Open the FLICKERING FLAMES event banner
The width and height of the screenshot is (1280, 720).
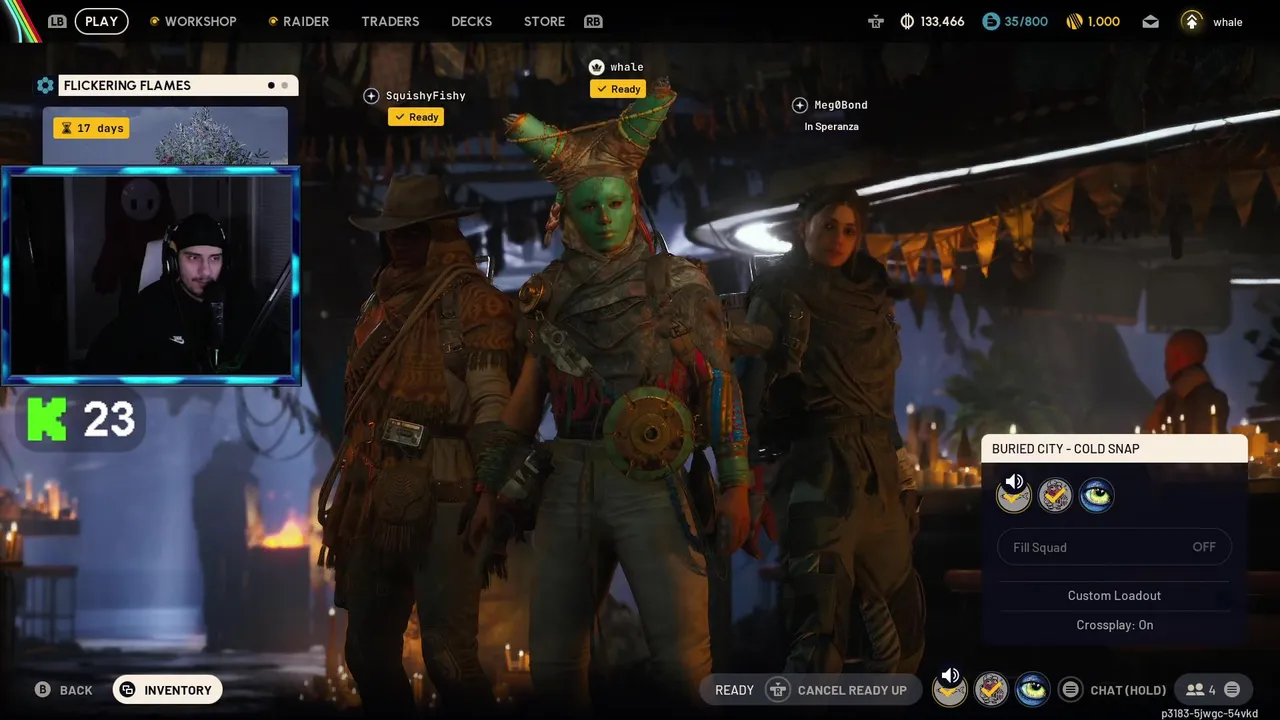(178, 85)
